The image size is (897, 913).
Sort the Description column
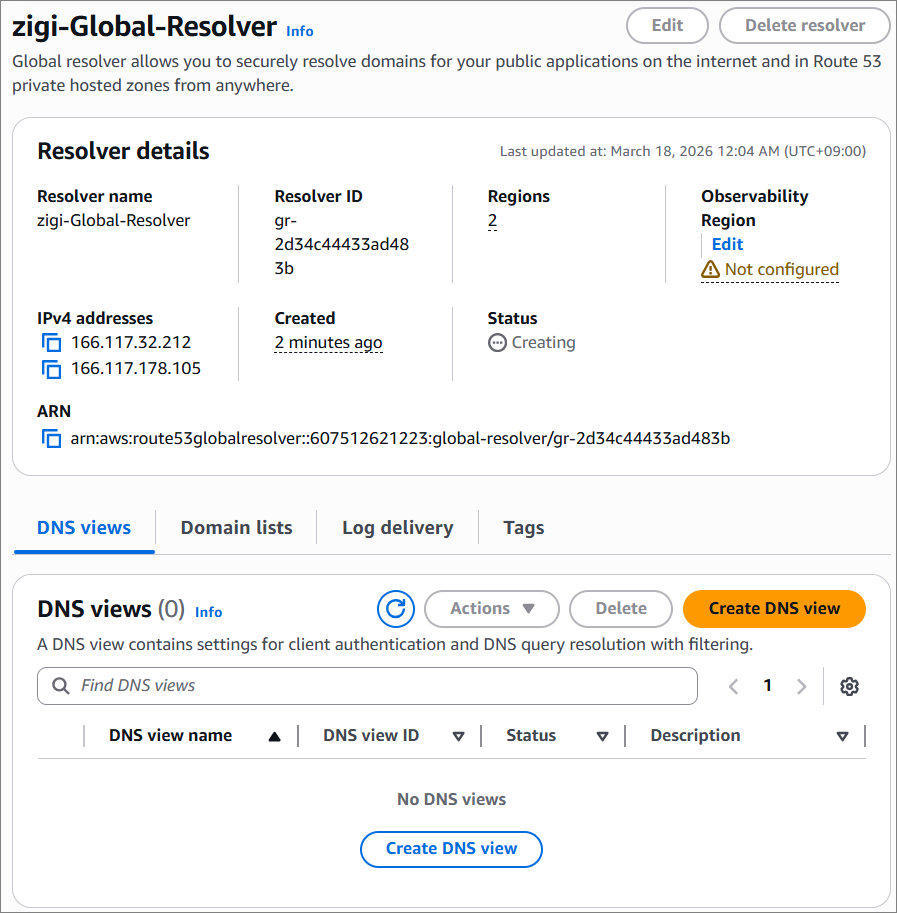[x=842, y=737]
